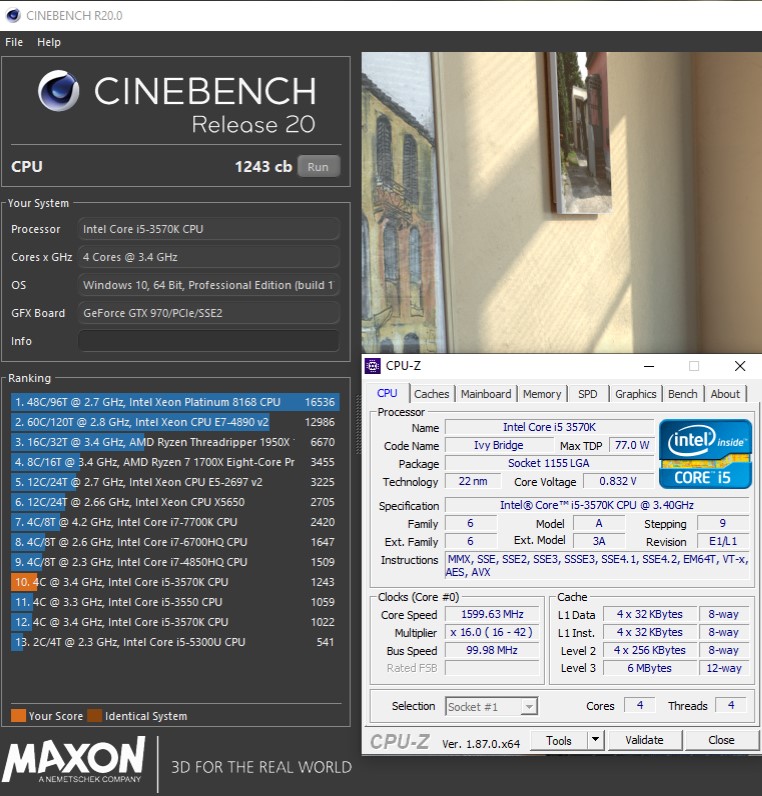Select ranking row 2 Xeon E7-4890 v2

click(175, 422)
